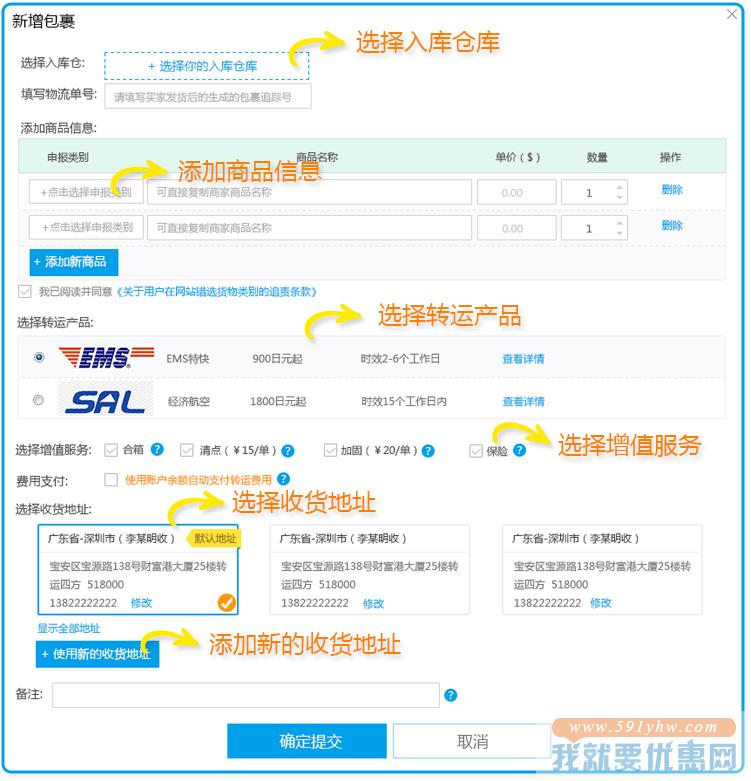Image resolution: width=751 pixels, height=781 pixels.
Task: Select EMS特快 shipping radio button
Action: tap(39, 357)
